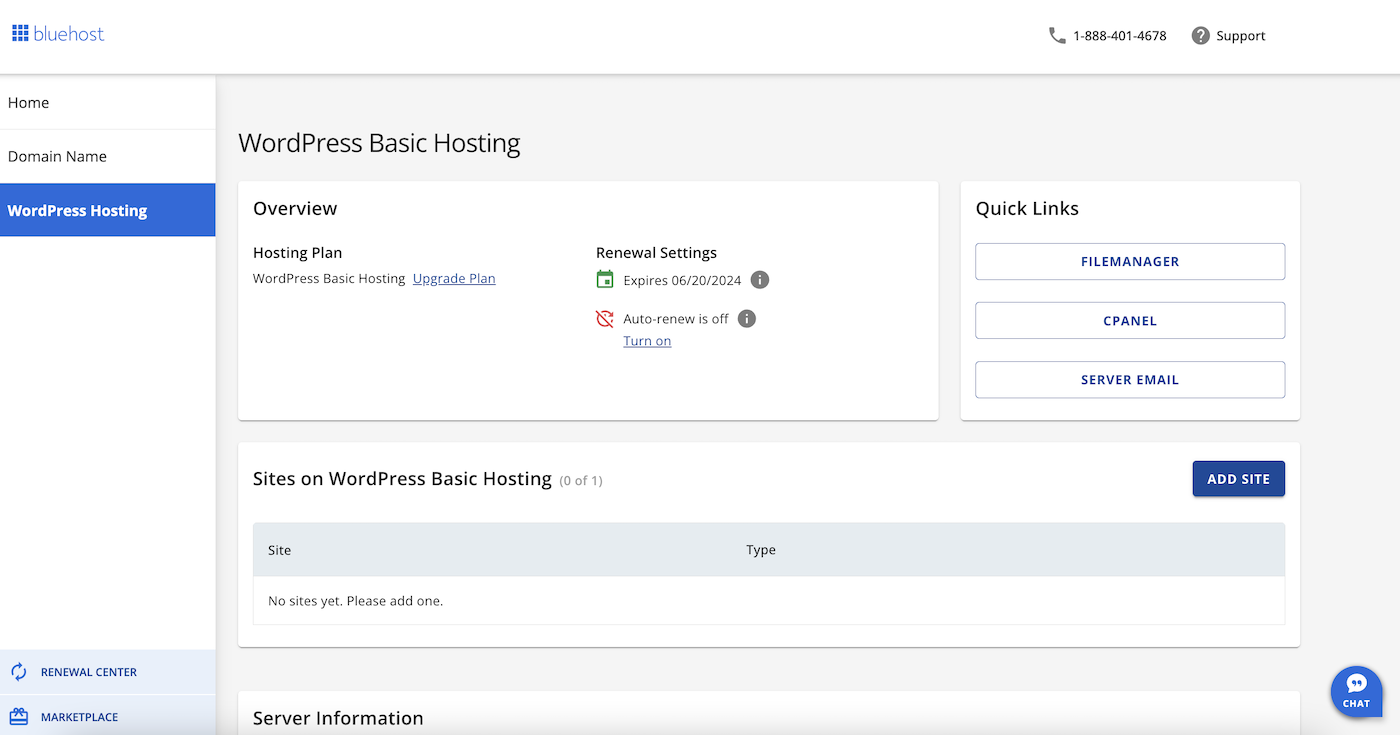Click the green calendar expiry icon
The image size is (1400, 735).
[605, 279]
